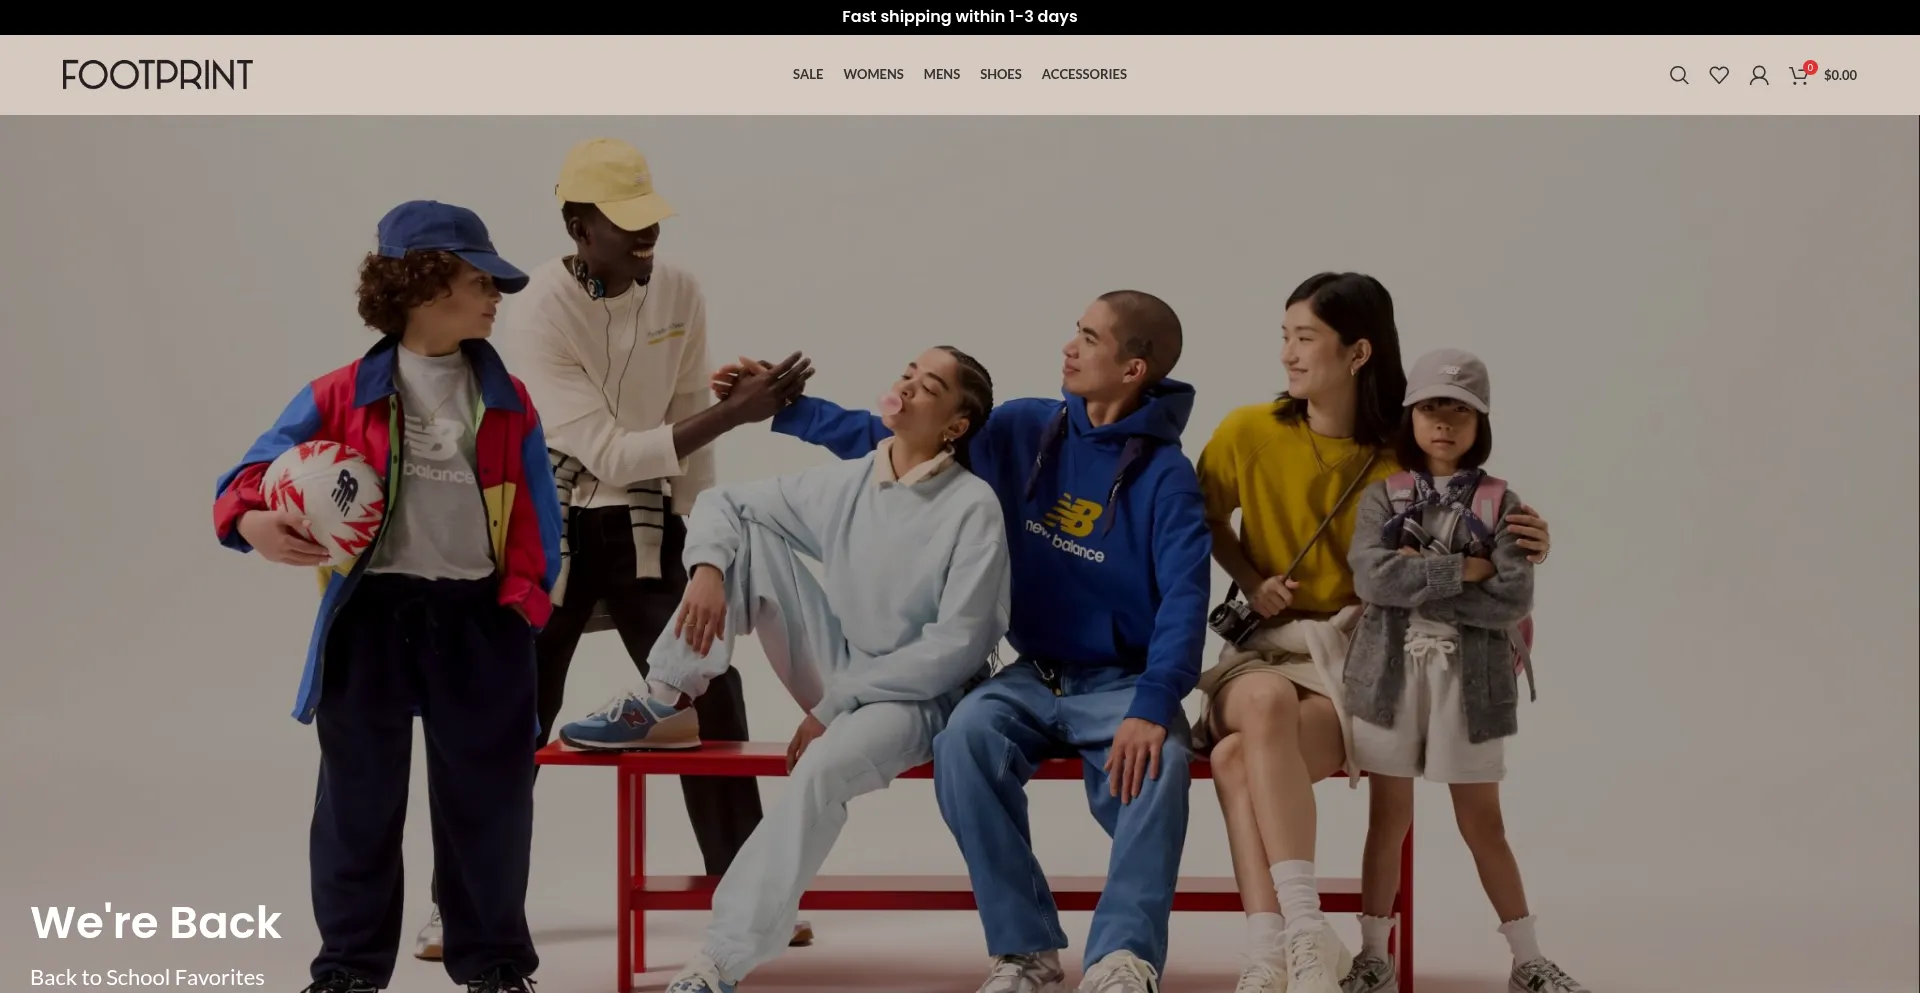
Task: Open the shopping cart icon
Action: point(1798,76)
